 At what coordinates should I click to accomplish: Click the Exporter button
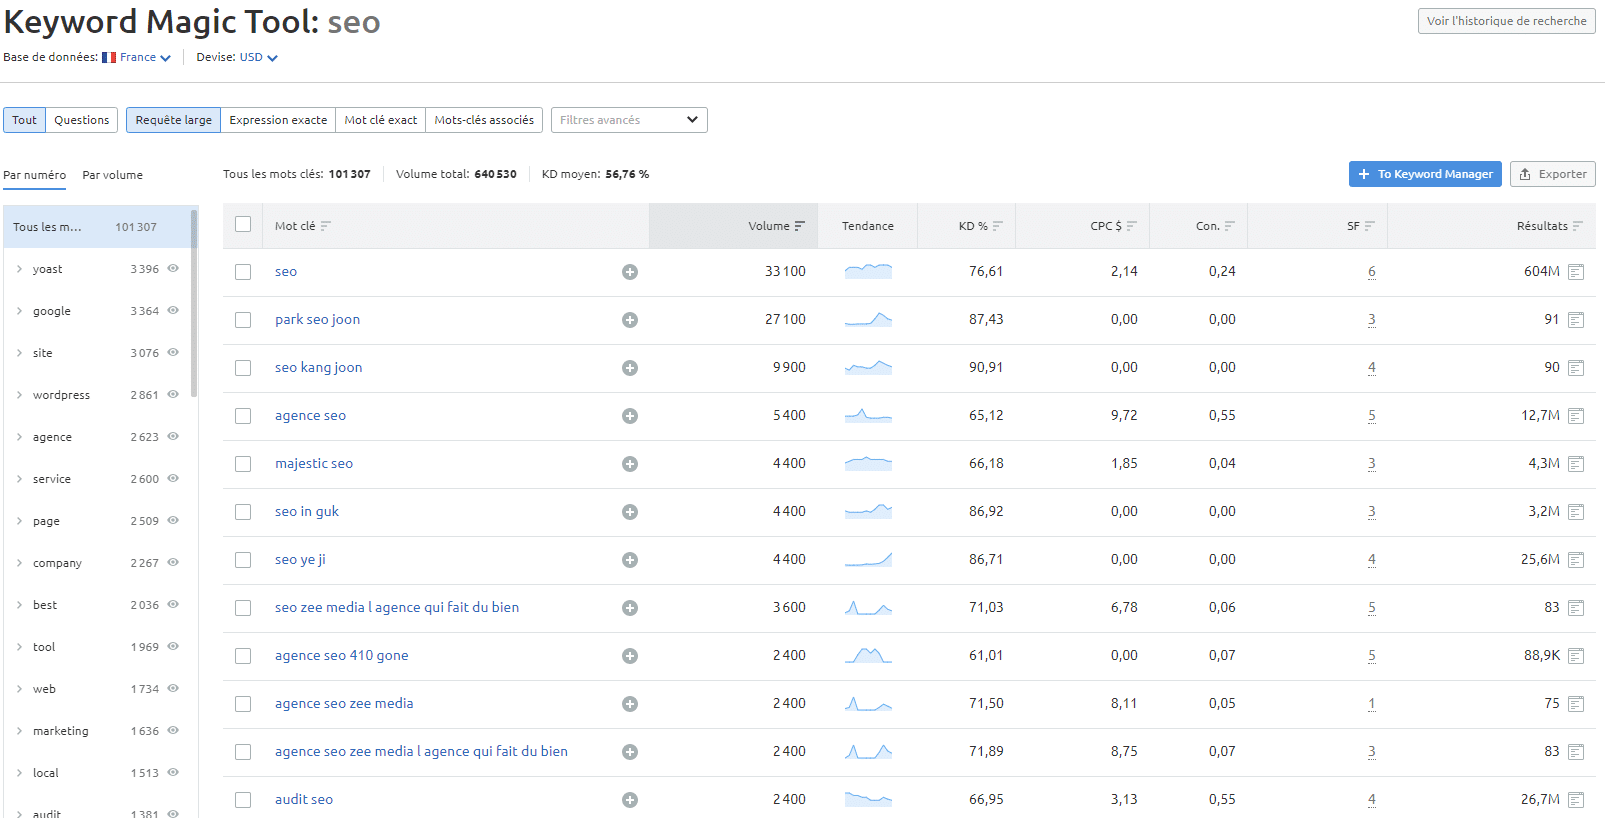coord(1553,174)
